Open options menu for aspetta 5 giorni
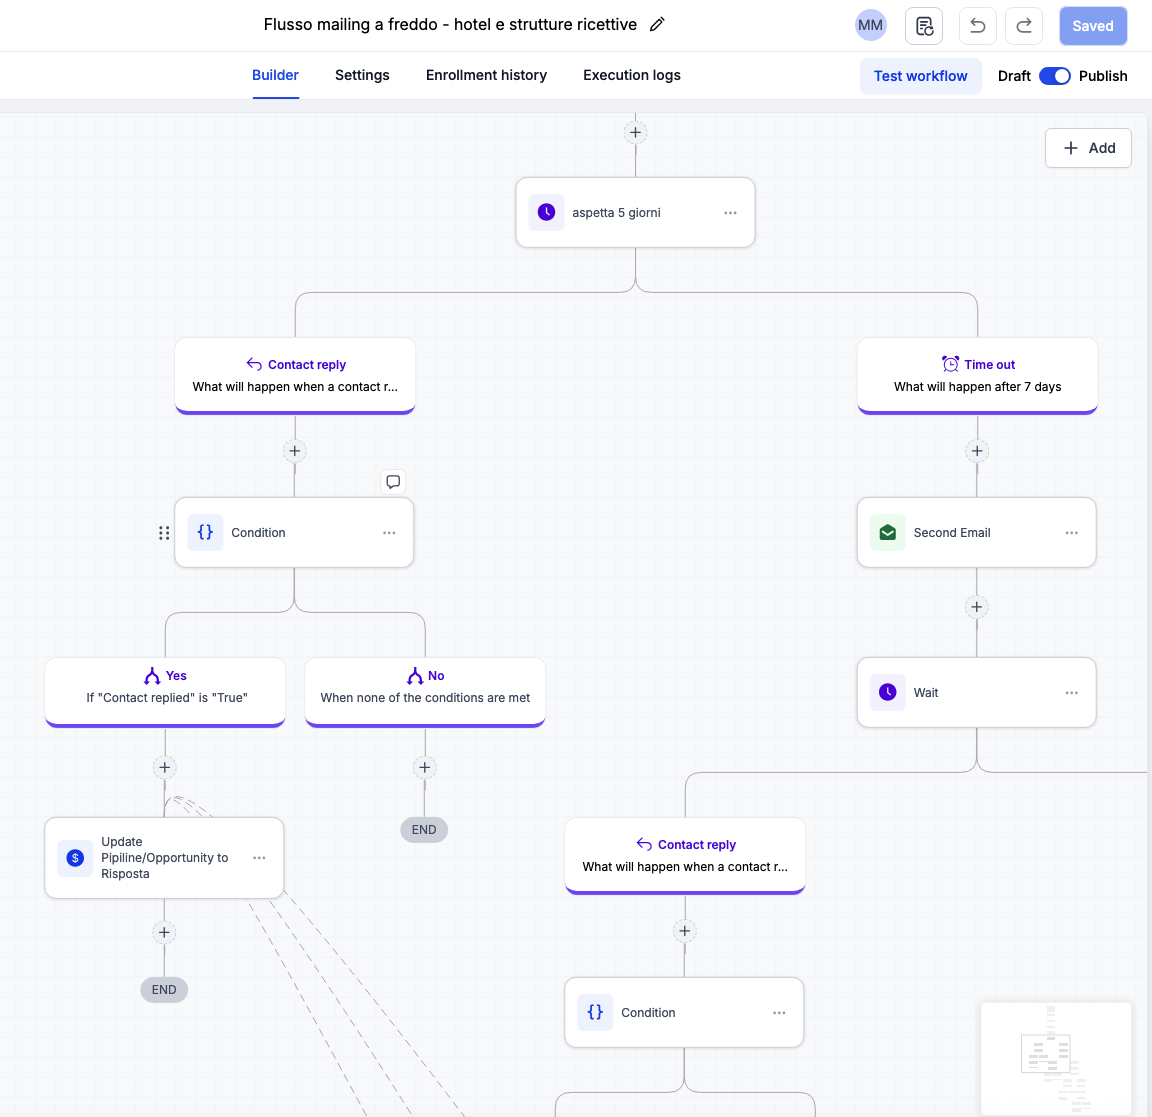The image size is (1152, 1117). click(730, 212)
